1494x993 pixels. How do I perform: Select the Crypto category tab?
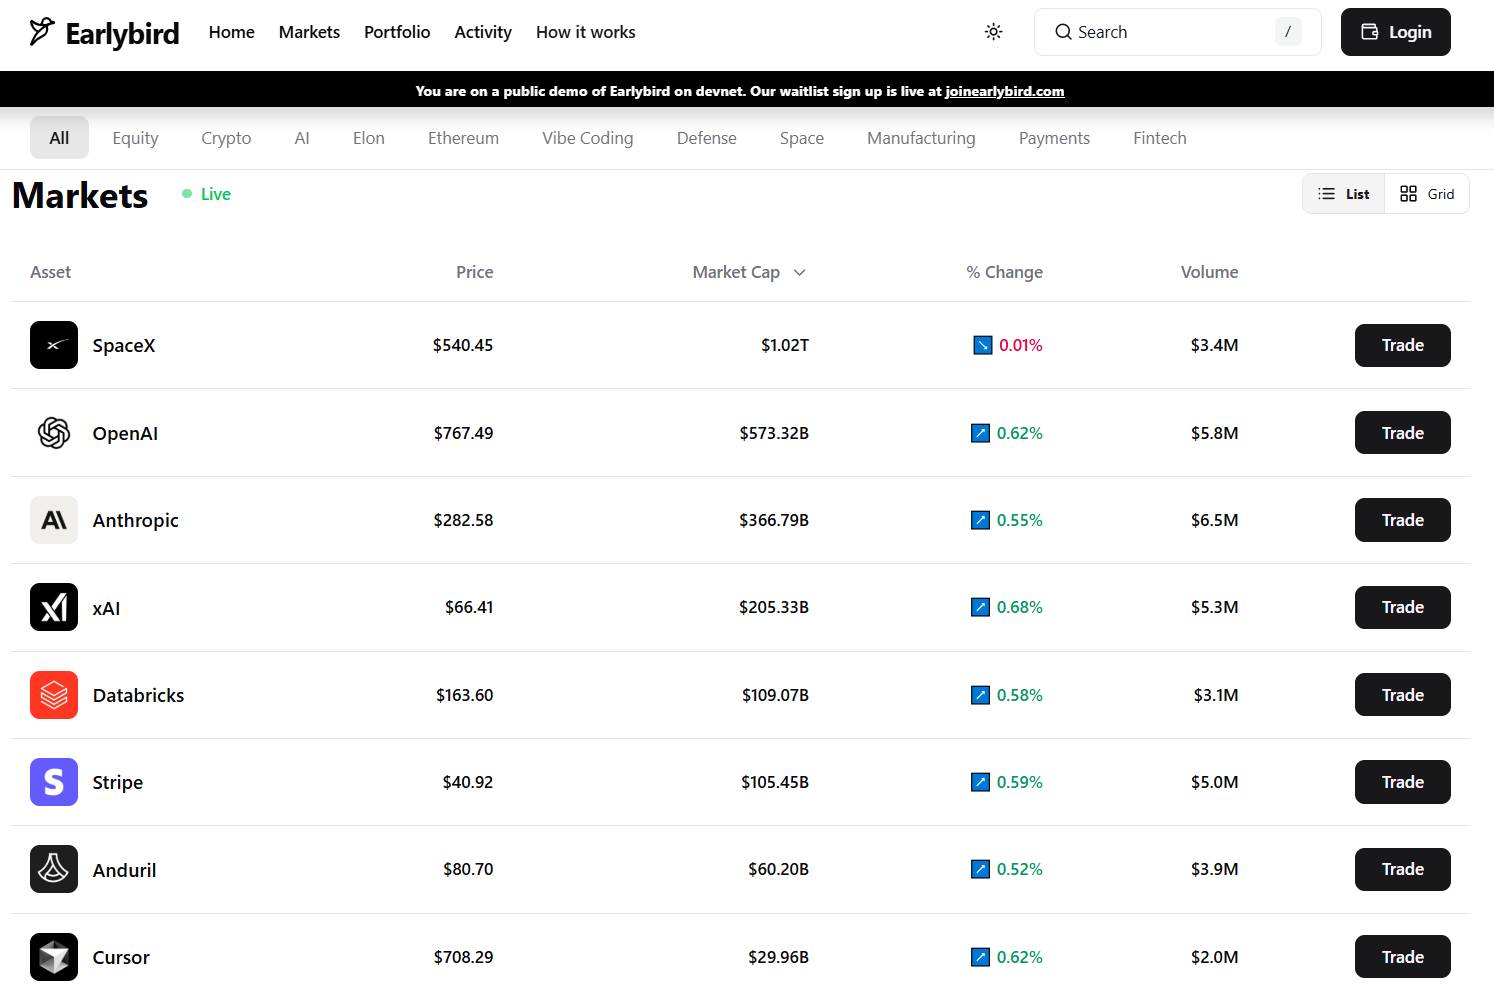[x=226, y=138]
